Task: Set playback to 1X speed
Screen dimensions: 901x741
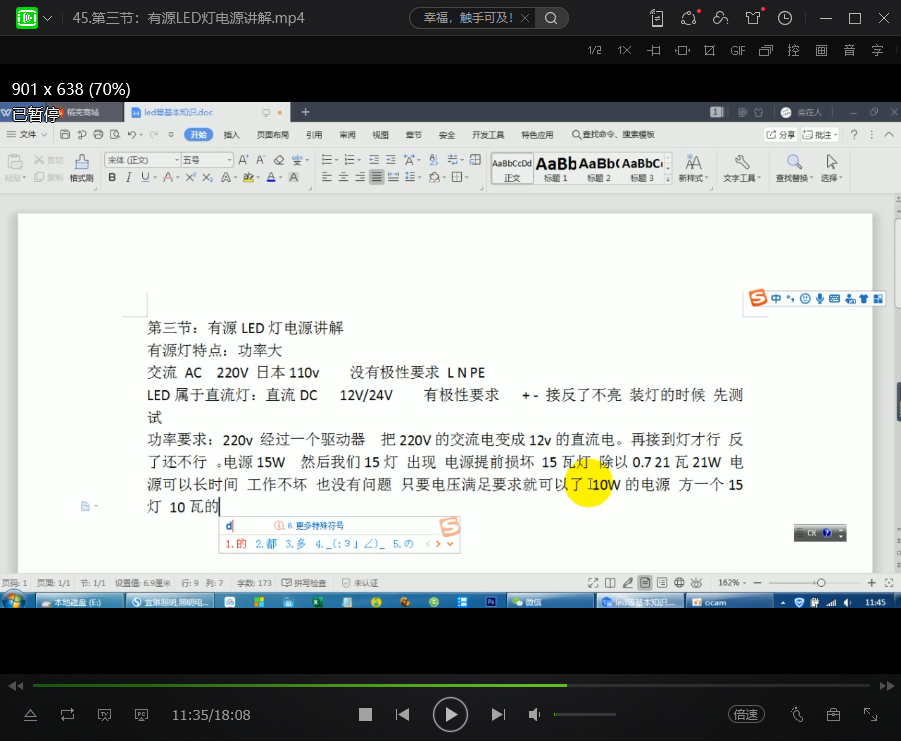Action: [624, 50]
